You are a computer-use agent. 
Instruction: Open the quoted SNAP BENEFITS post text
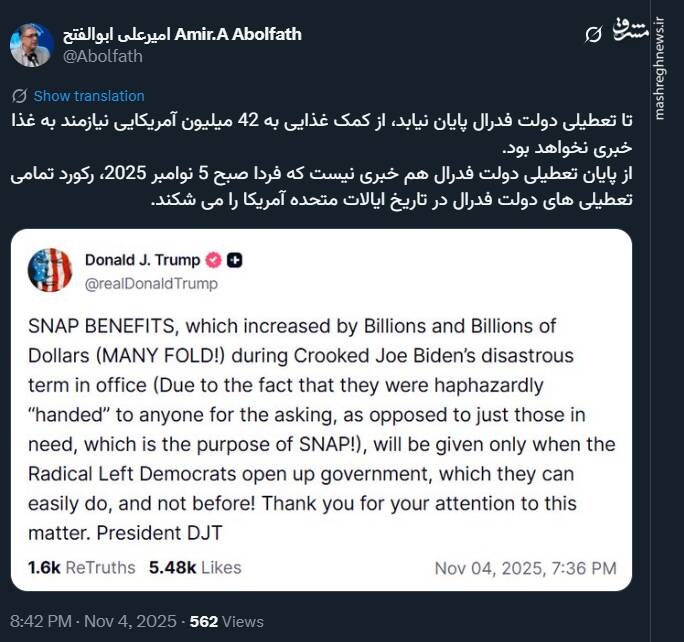321,429
